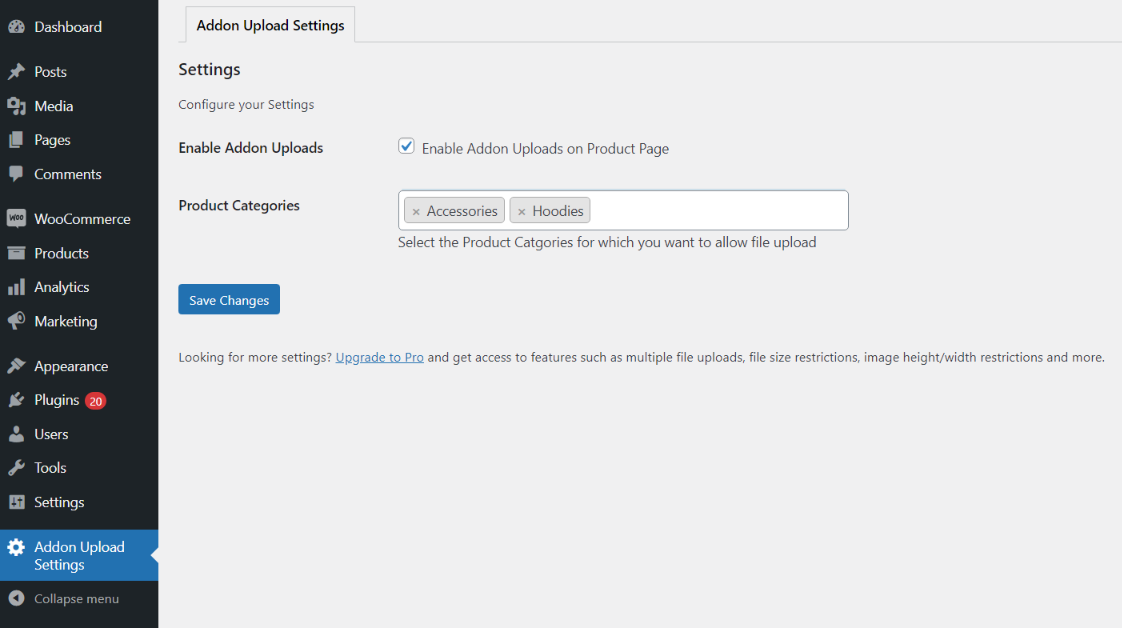Open Media via its sidebar icon
1122x628 pixels.
[16, 106]
